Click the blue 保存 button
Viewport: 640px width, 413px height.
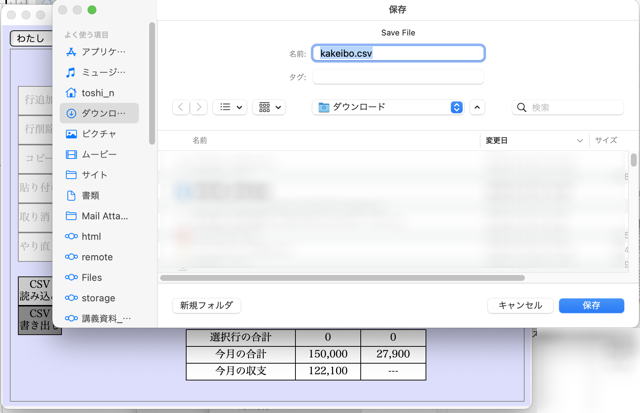click(x=591, y=305)
